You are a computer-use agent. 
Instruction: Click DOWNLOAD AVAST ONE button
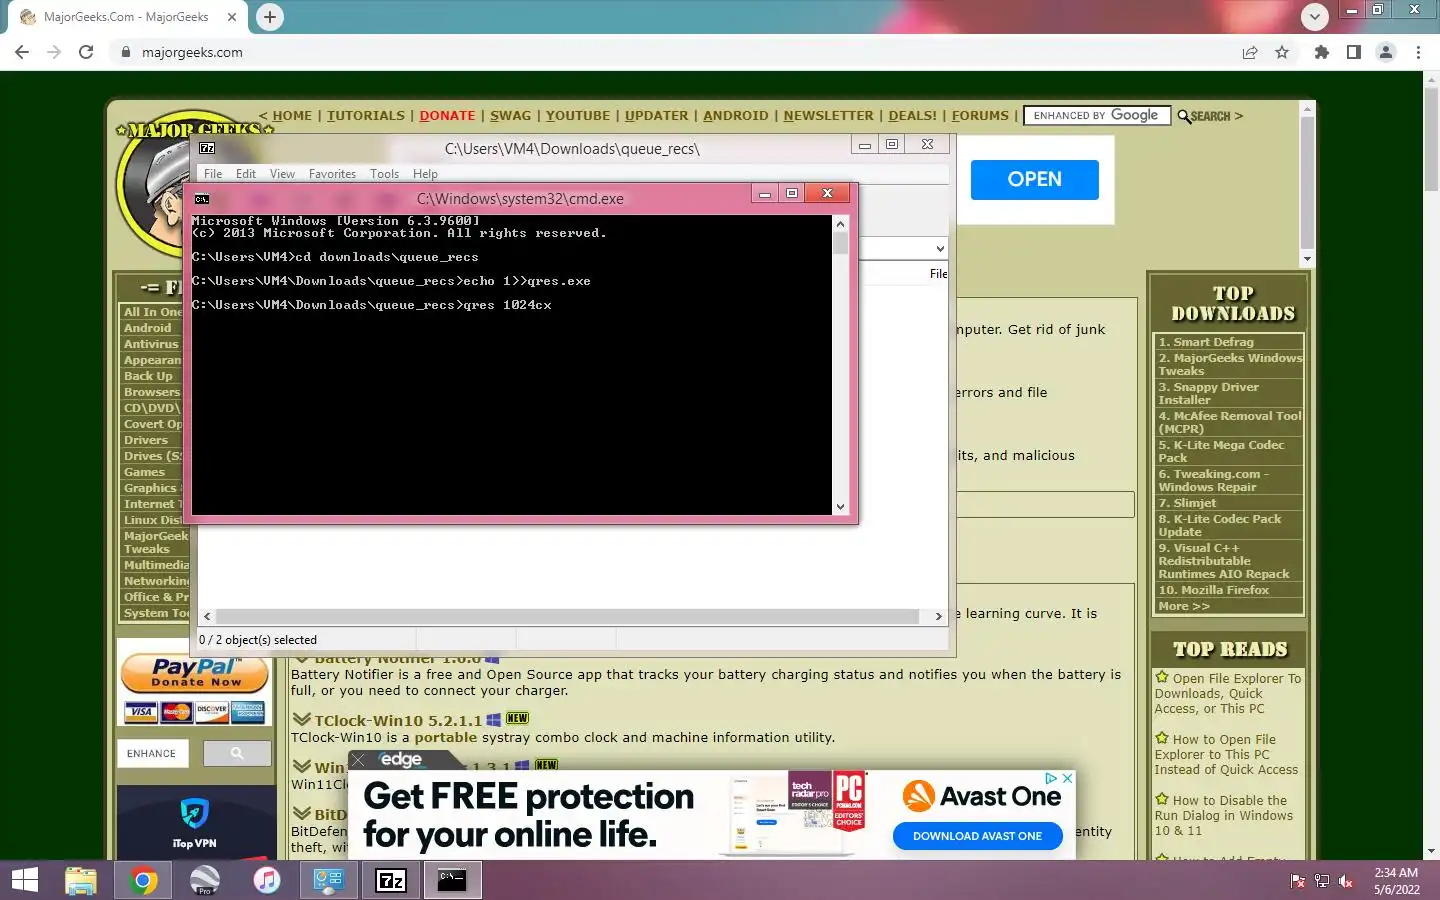[x=977, y=836]
